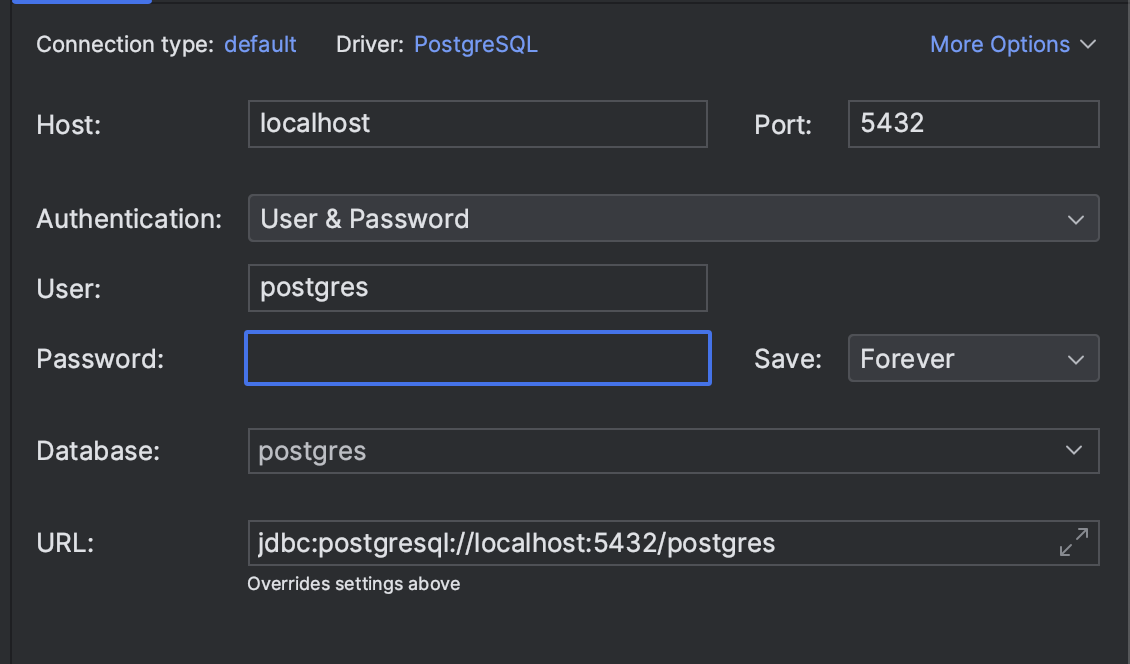
Task: Open the More Options menu
Action: [1013, 45]
